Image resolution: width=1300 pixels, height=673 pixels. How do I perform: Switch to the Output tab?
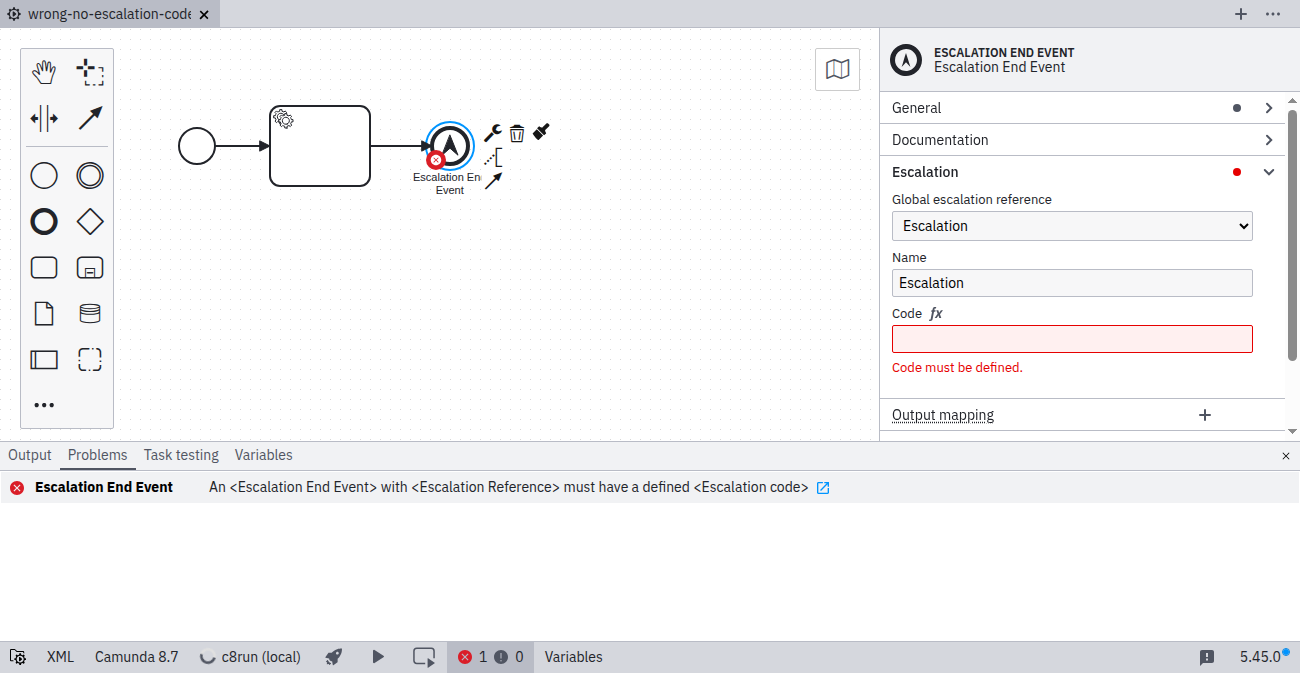30,455
